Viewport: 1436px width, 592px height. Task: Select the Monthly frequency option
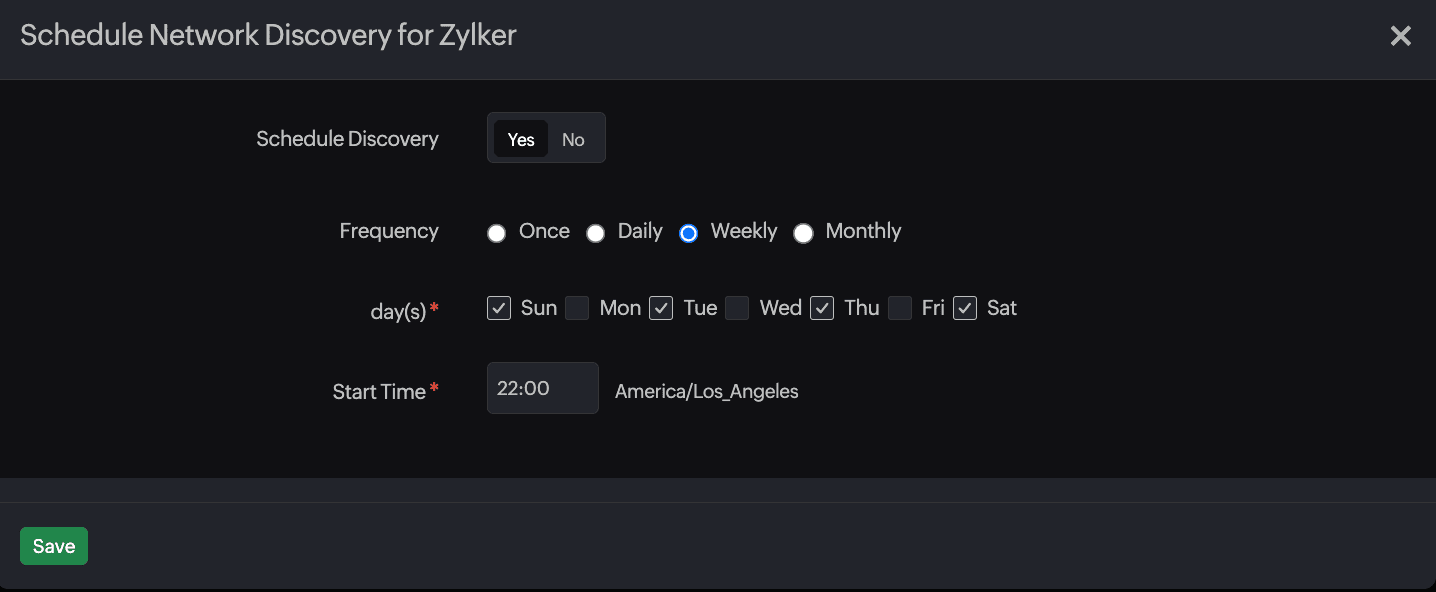tap(803, 234)
